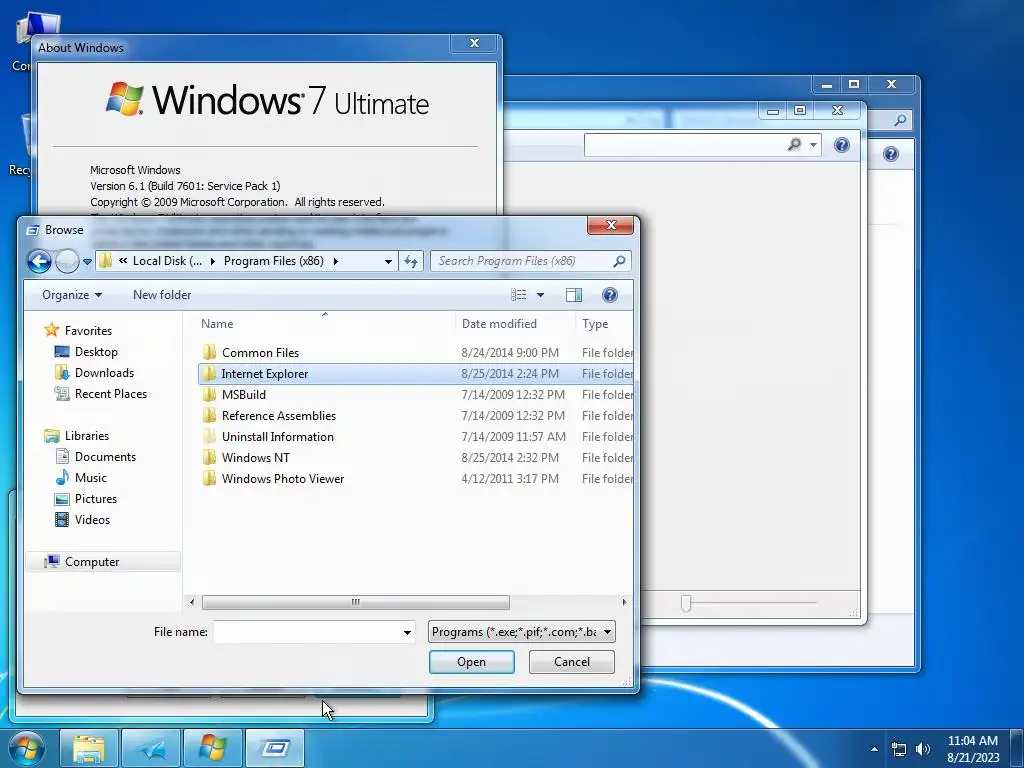Open the More options arrow for views
1024x768 pixels.
[540, 295]
